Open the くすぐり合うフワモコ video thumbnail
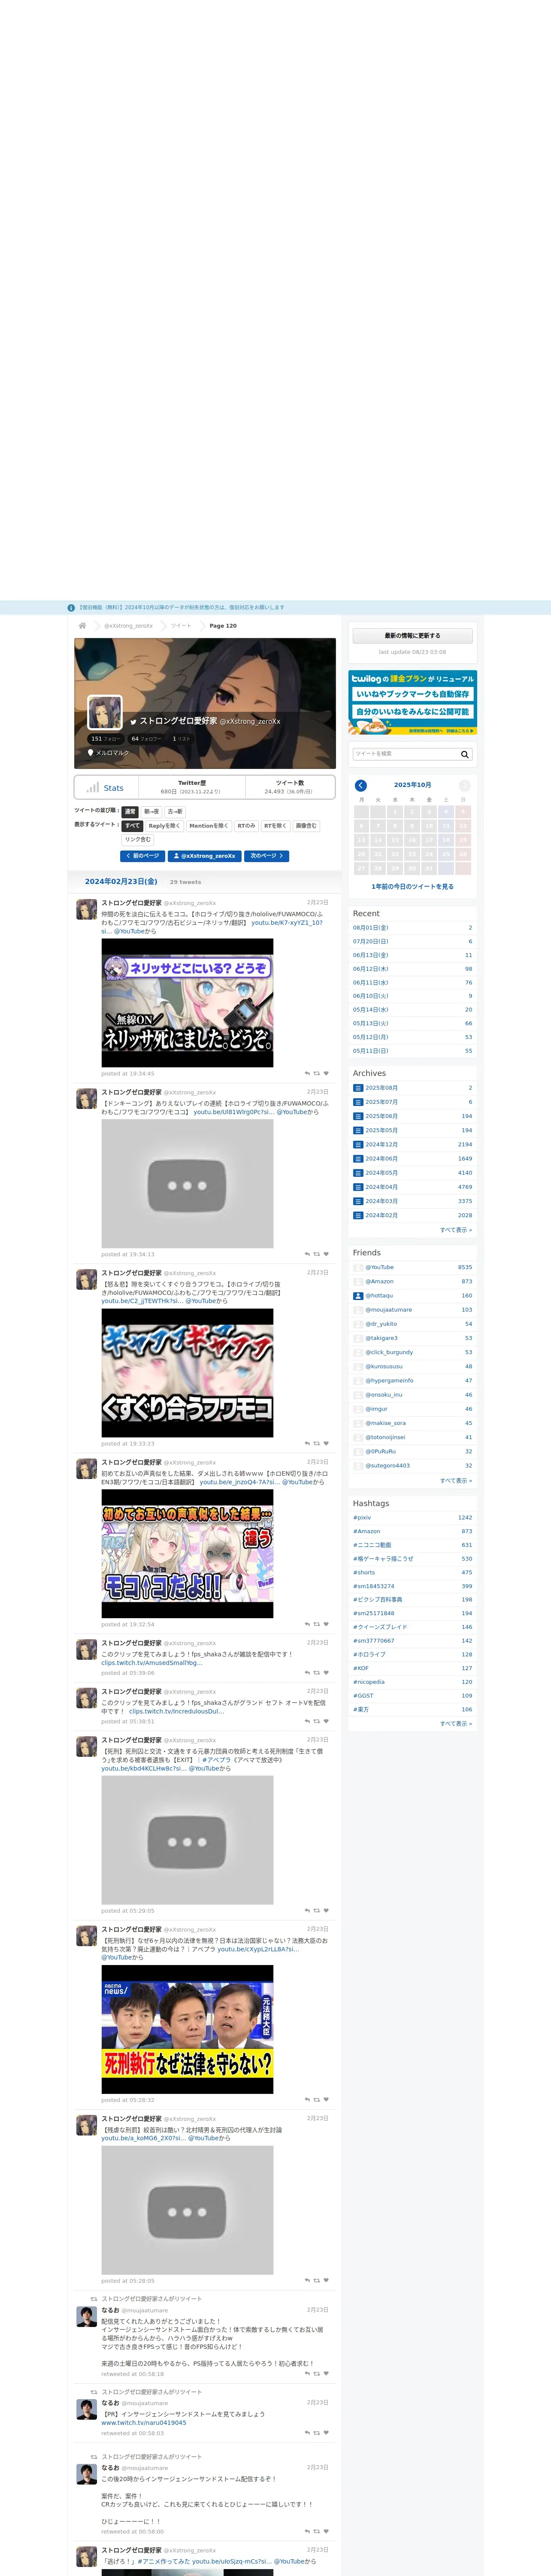The width and height of the screenshot is (551, 2576). point(187,1373)
